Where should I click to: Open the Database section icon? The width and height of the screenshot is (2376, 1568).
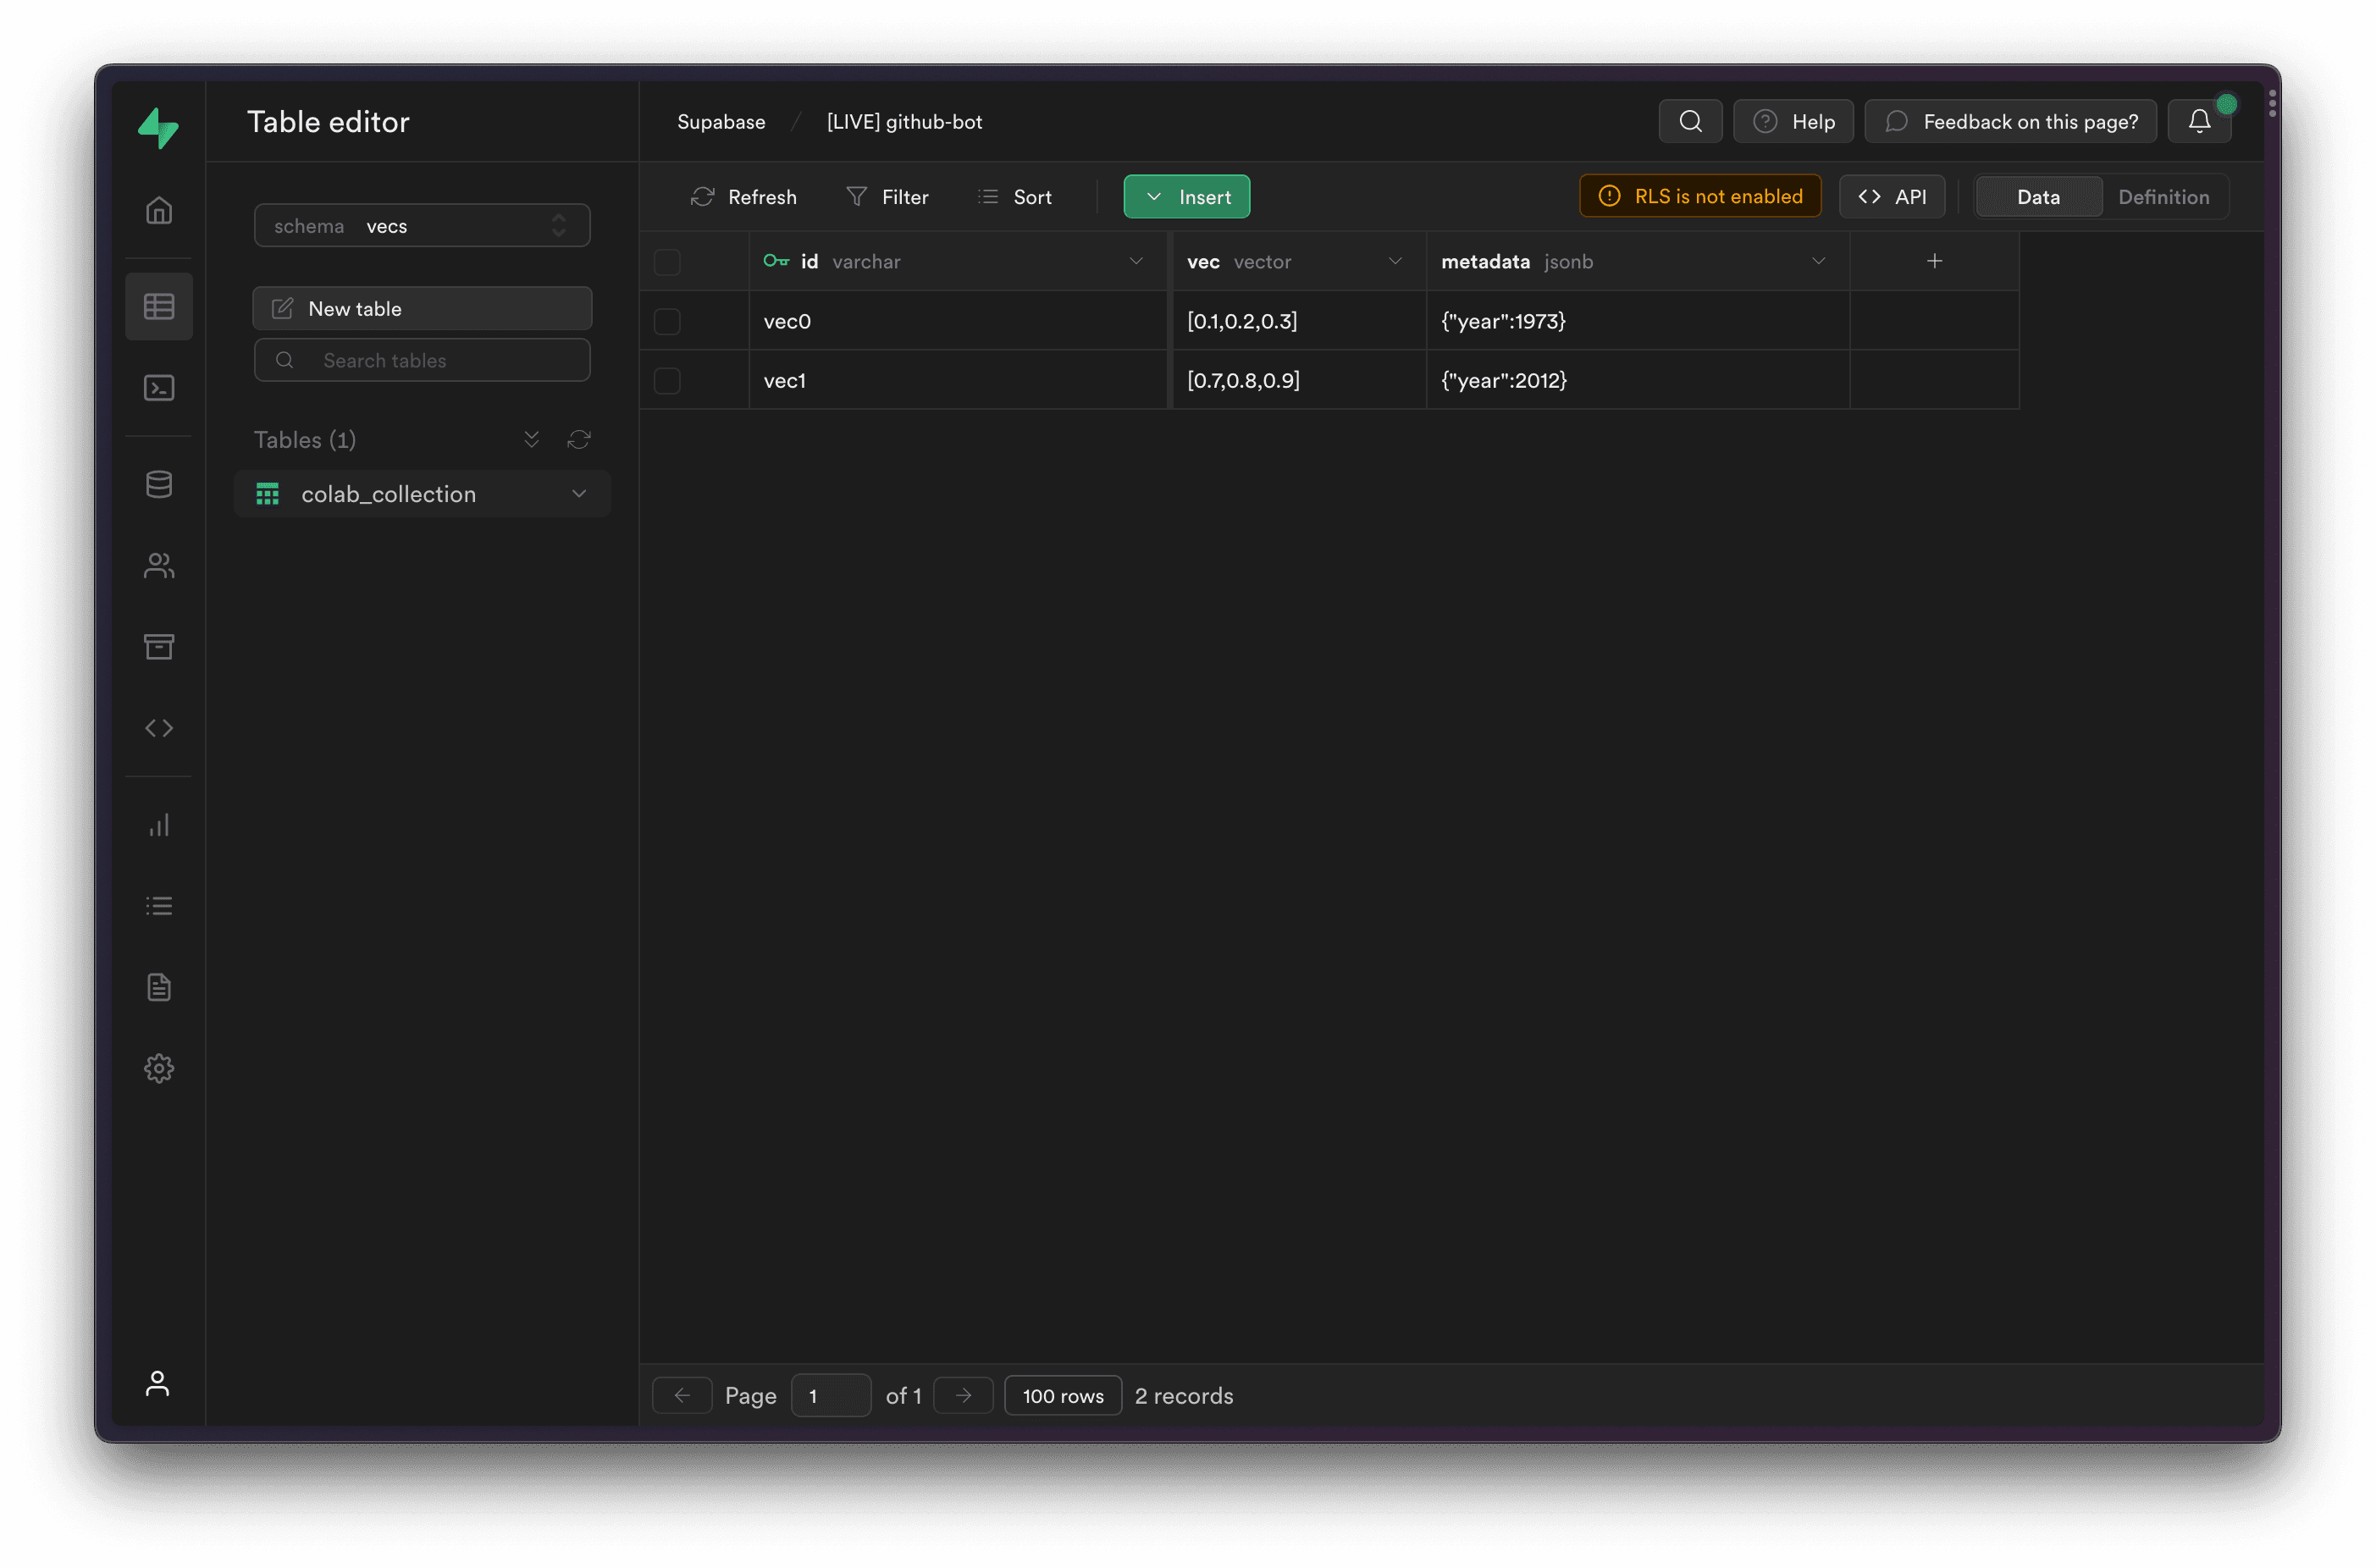tap(159, 485)
